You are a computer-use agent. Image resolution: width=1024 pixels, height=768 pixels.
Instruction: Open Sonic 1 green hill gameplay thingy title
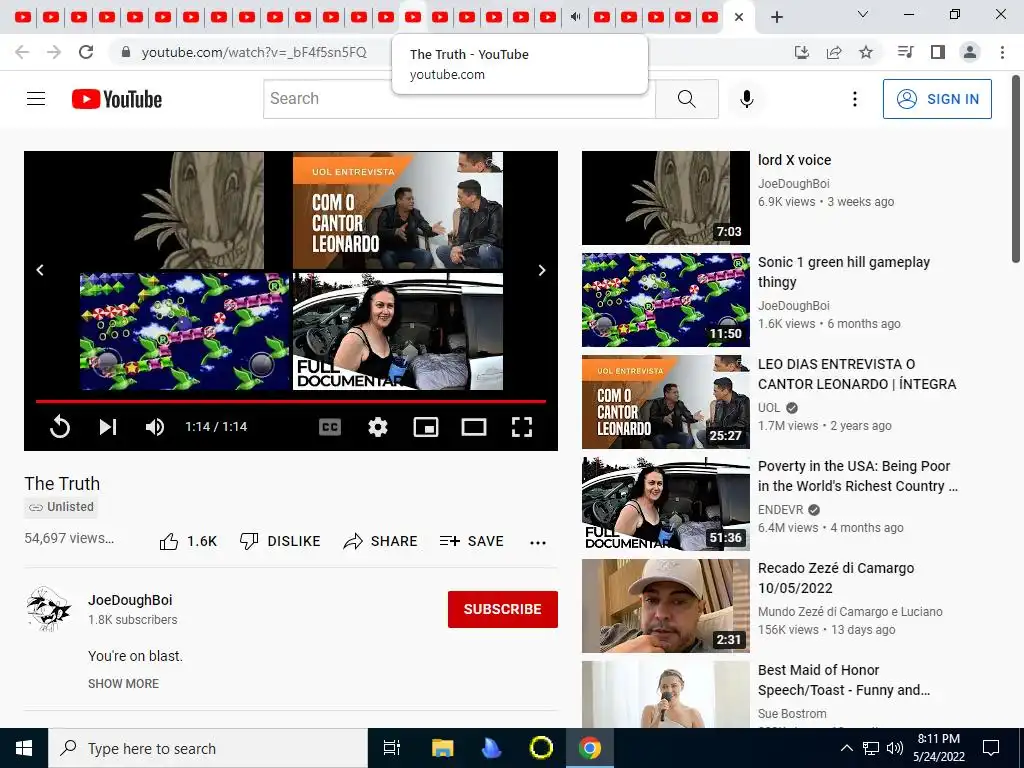pos(843,272)
